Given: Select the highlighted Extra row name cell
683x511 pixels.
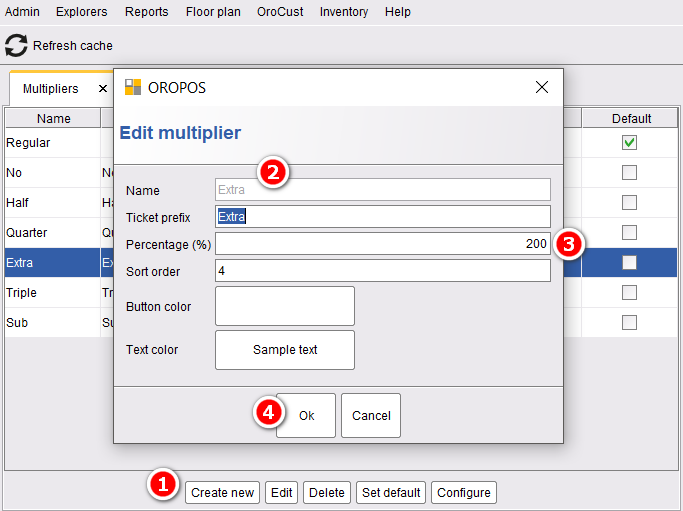Looking at the screenshot, I should (x=53, y=263).
